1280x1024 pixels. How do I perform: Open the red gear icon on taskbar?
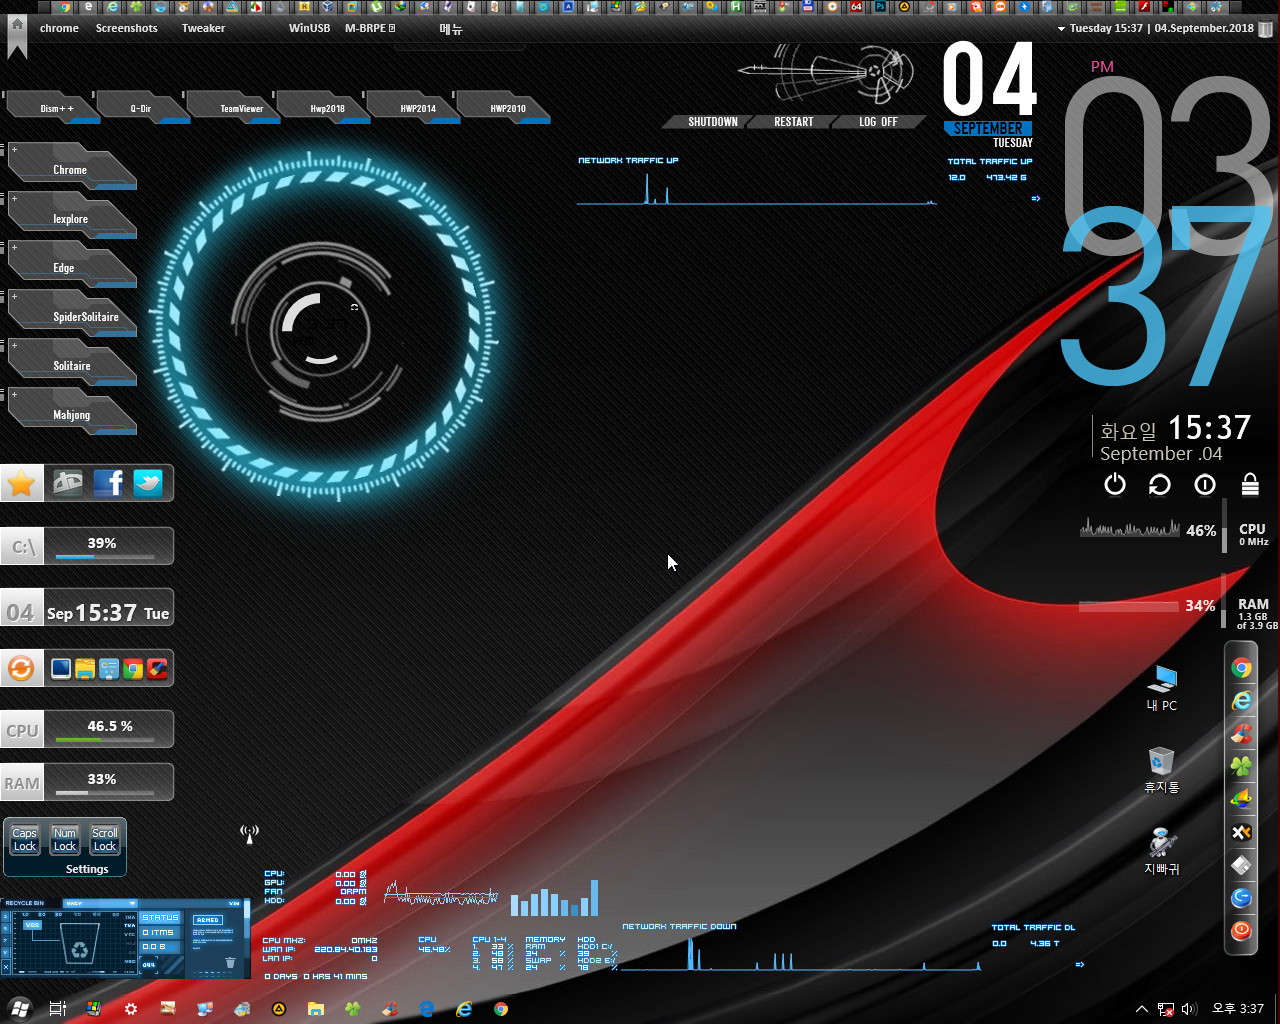pos(131,1009)
